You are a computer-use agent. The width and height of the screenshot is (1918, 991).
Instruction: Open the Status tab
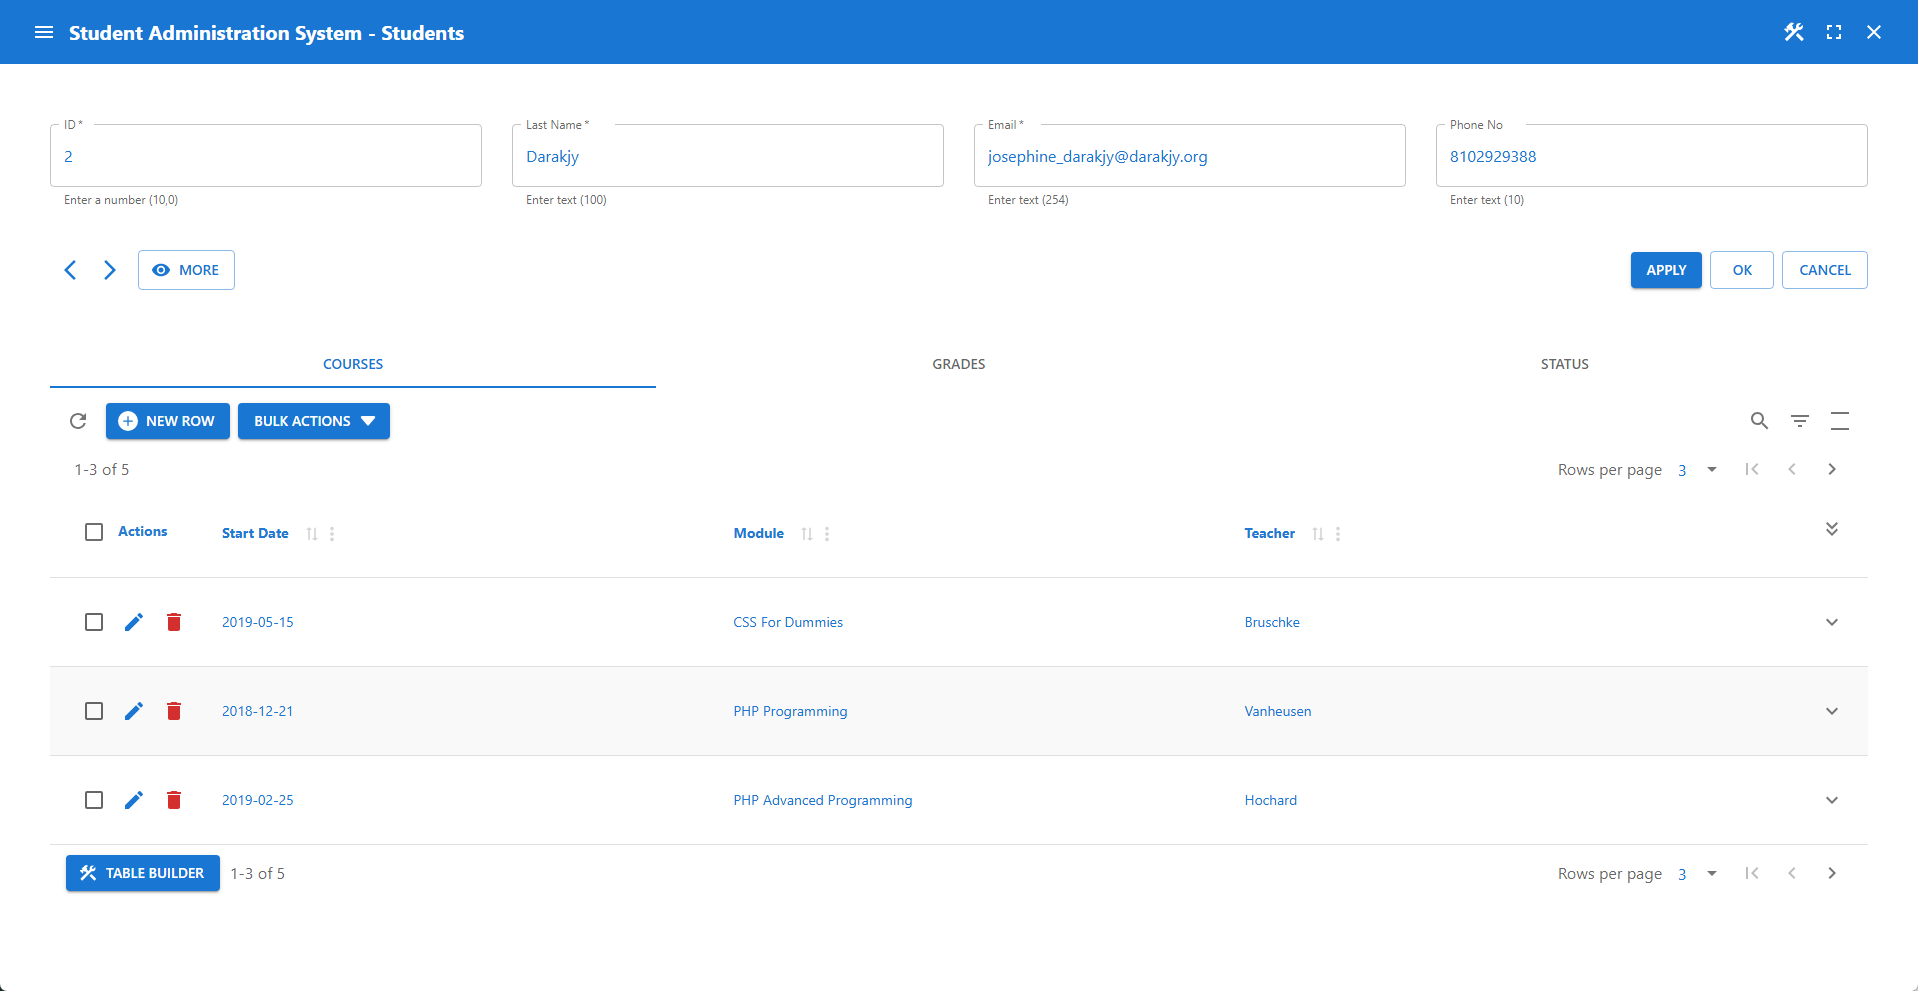click(x=1564, y=364)
